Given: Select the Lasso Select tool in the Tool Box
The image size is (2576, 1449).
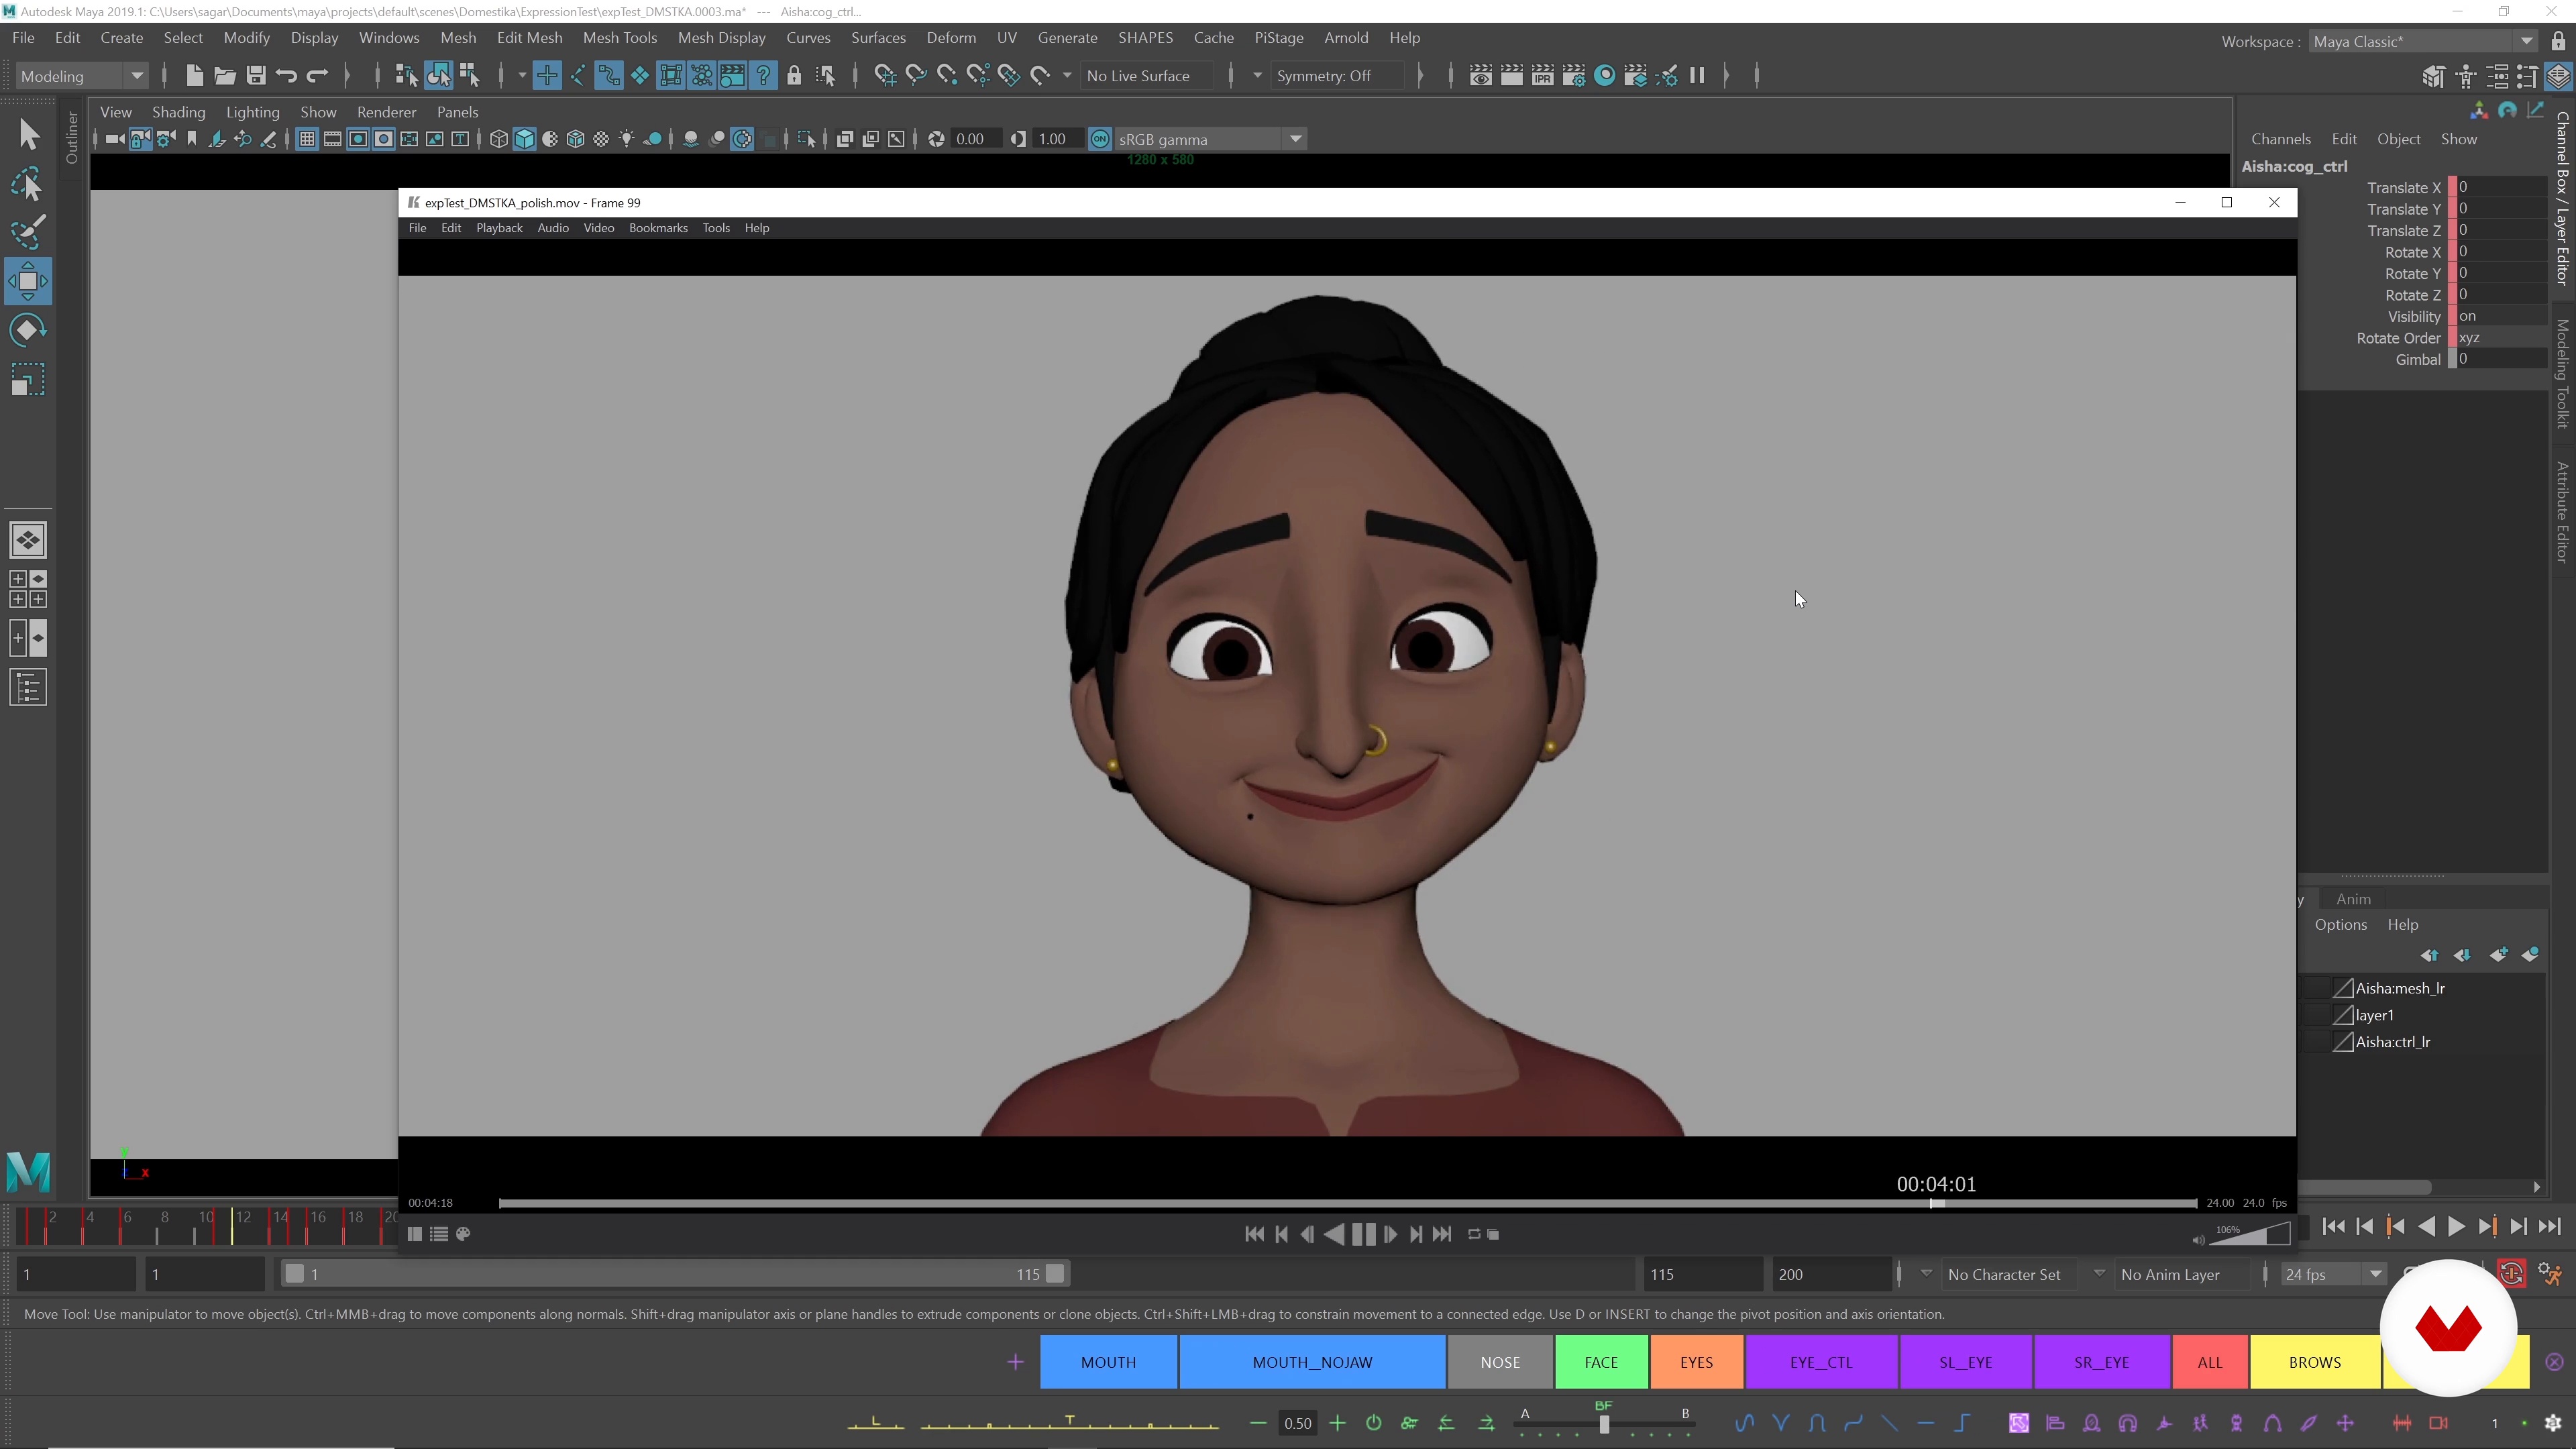Looking at the screenshot, I should (x=28, y=184).
